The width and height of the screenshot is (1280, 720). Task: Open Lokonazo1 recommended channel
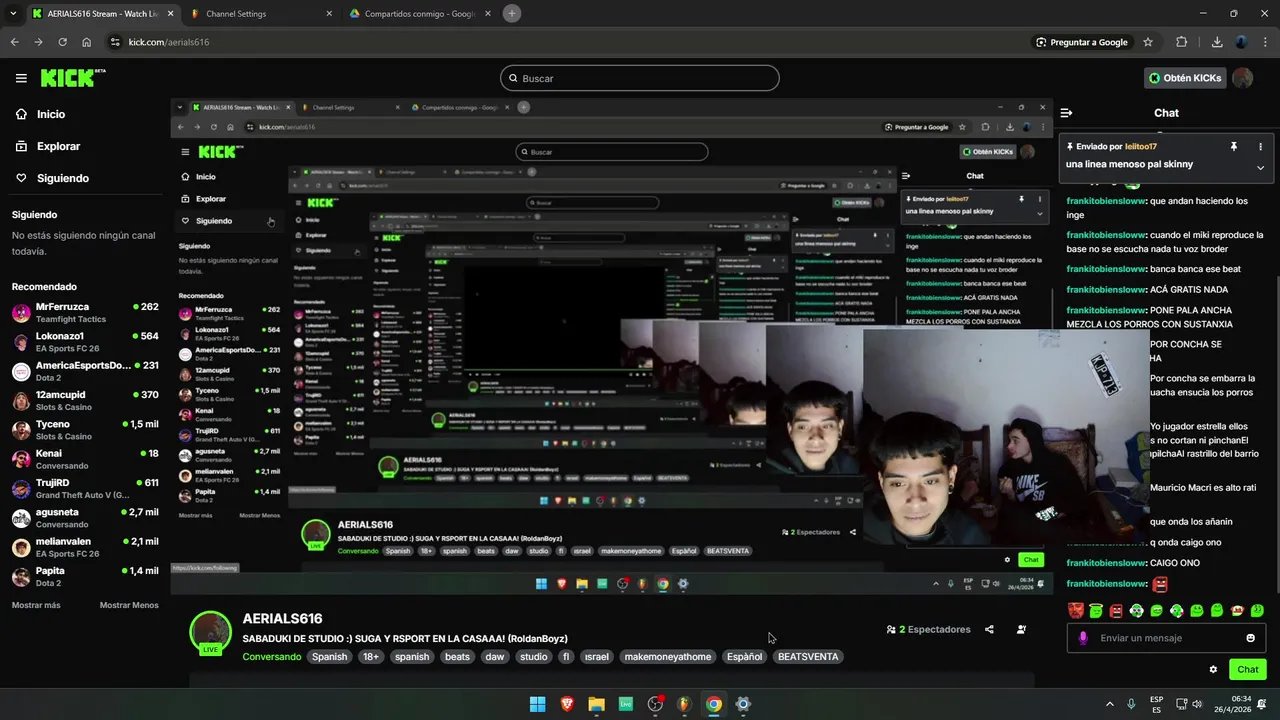pos(85,342)
